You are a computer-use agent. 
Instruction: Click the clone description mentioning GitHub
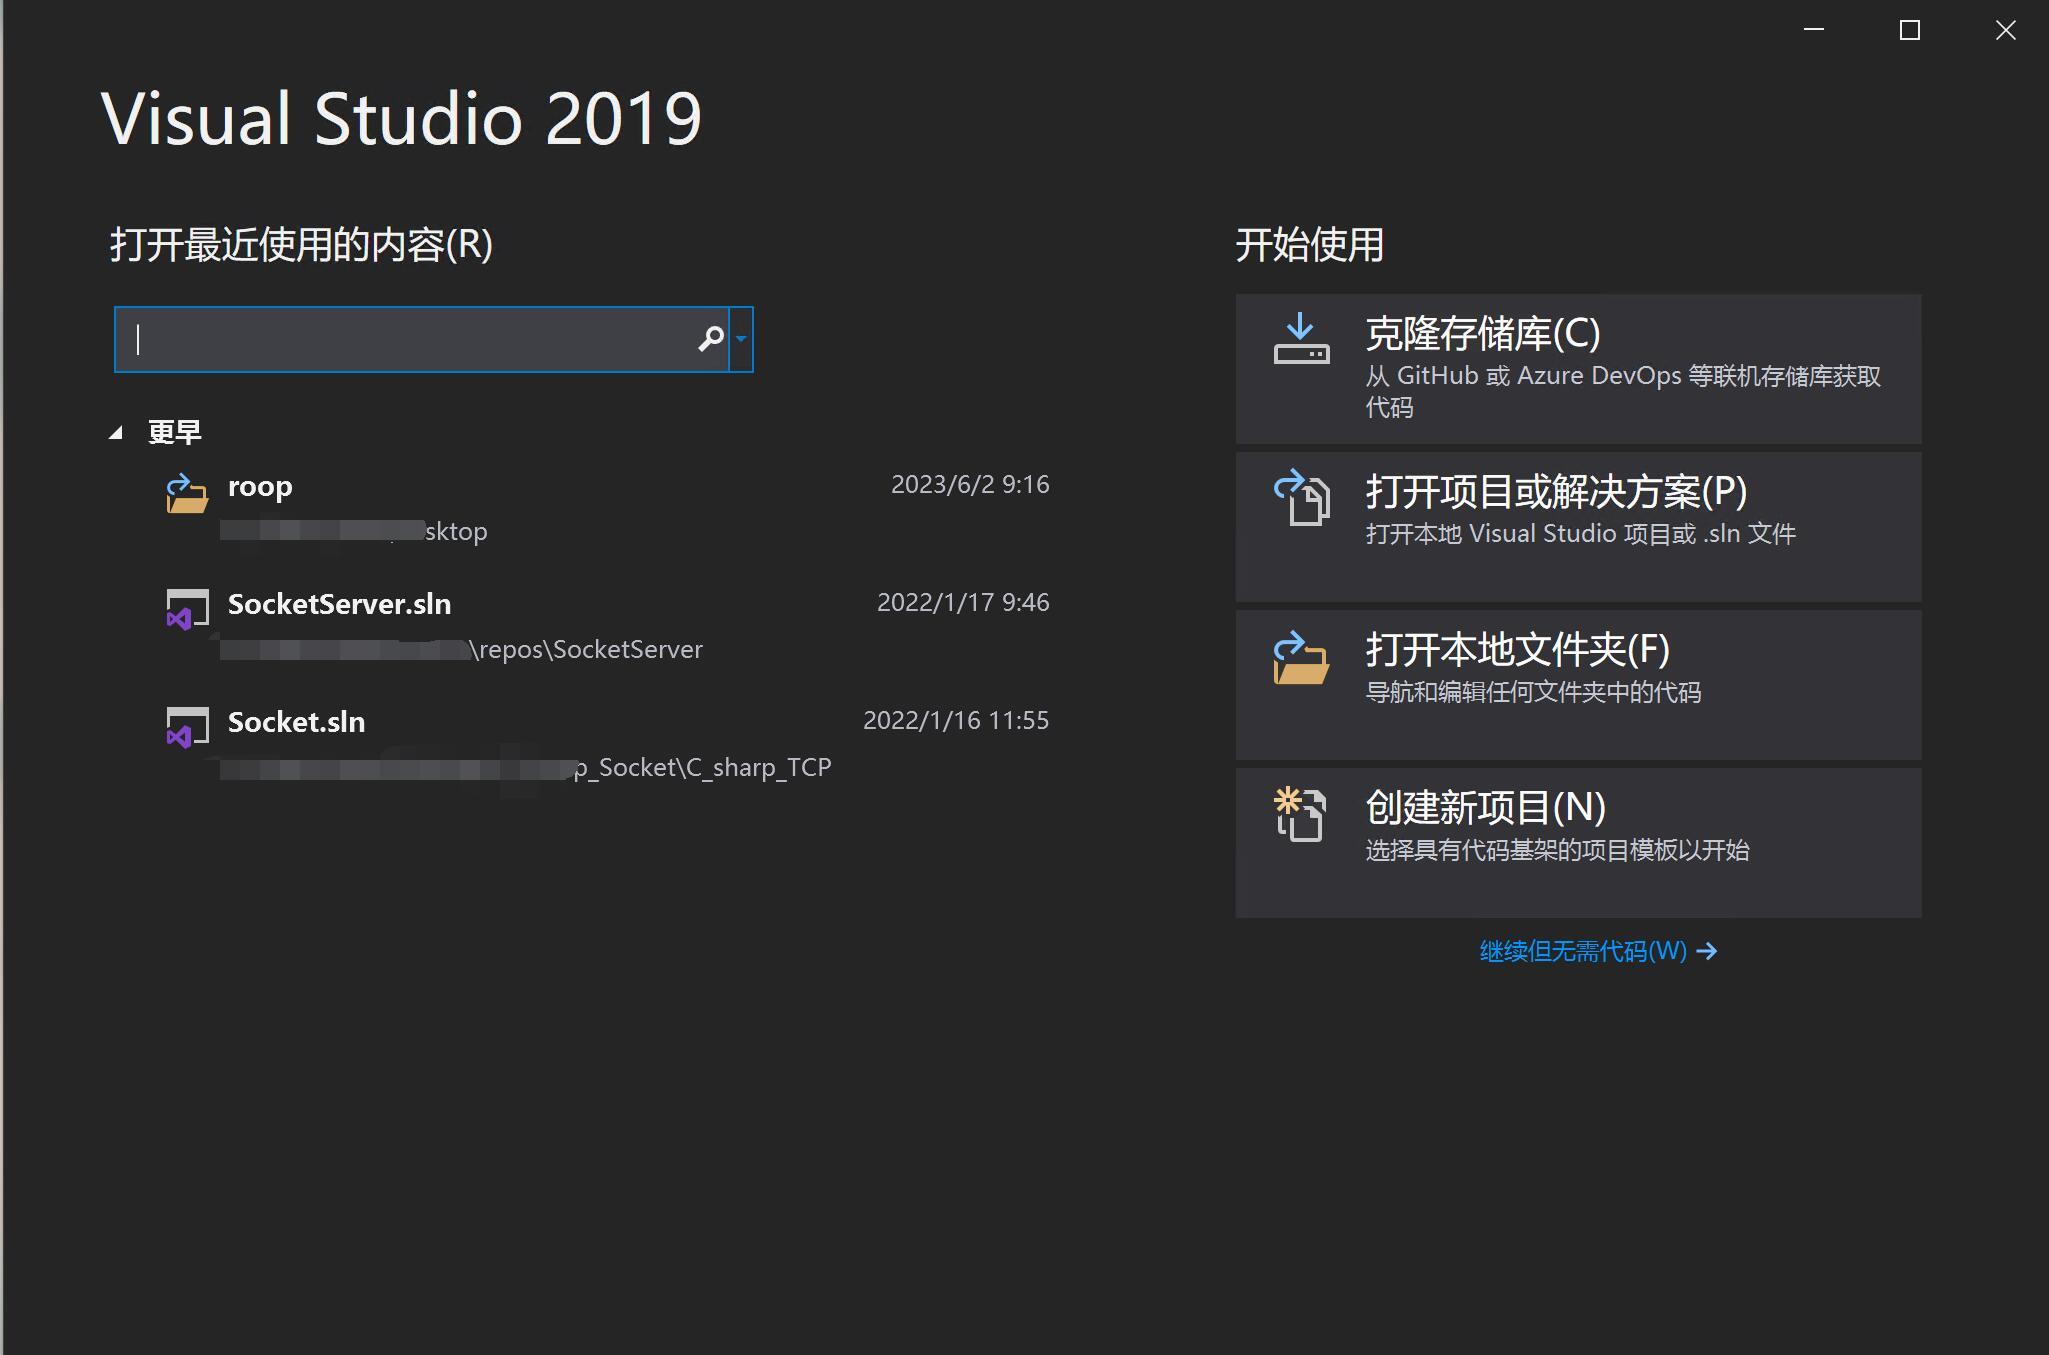click(x=1623, y=391)
